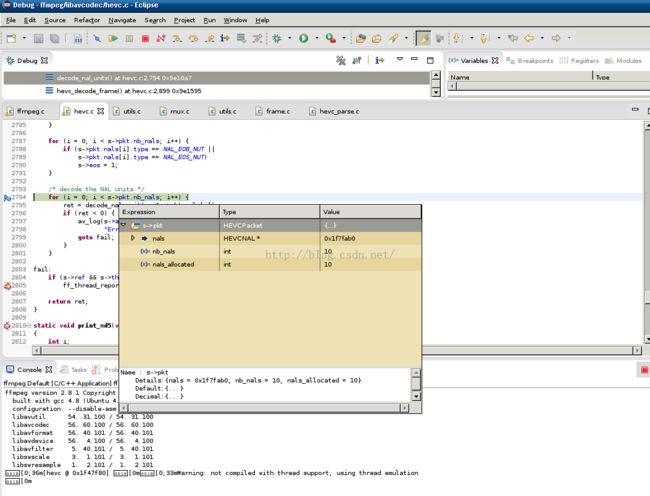The image size is (650, 496).
Task: Click the New wizard toolbar icon
Action: click(x=11, y=39)
